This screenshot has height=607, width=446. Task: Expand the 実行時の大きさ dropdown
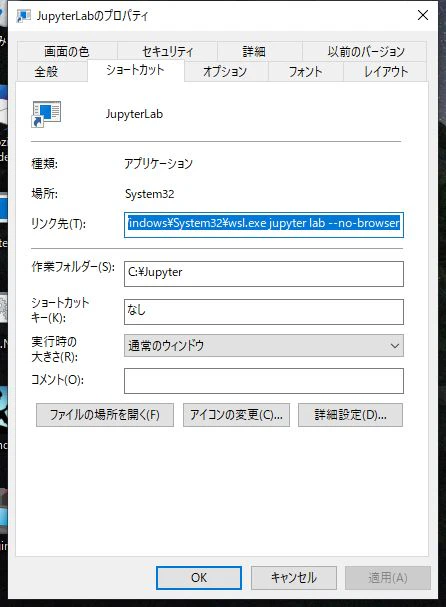click(x=264, y=345)
